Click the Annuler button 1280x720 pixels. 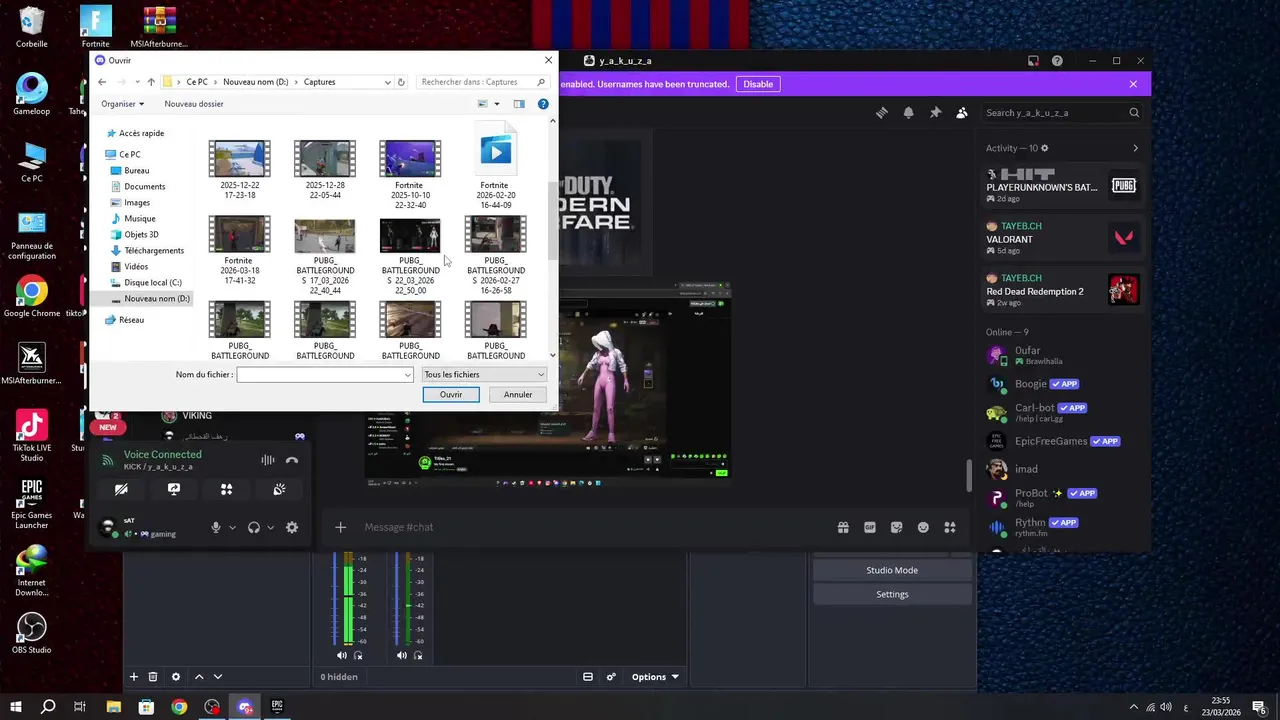point(518,395)
